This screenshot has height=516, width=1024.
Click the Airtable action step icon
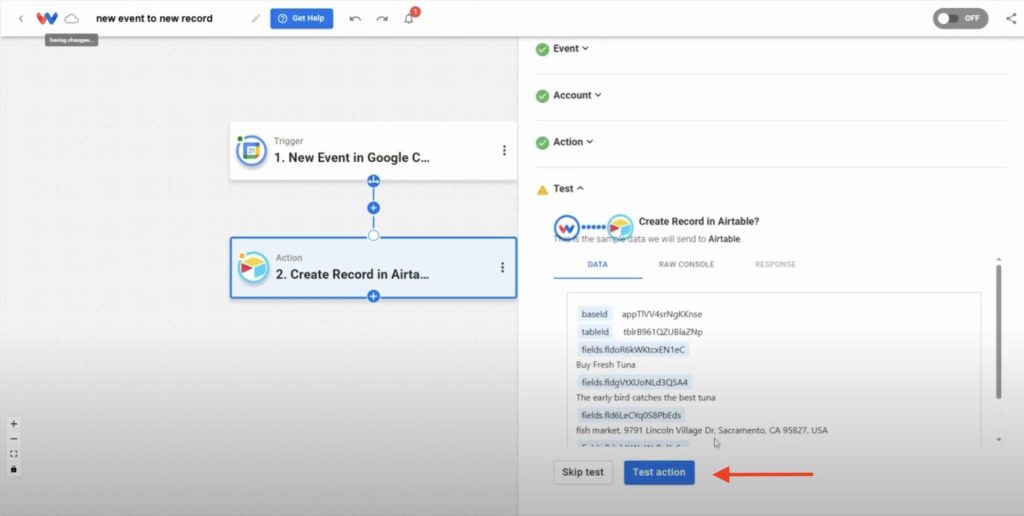click(253, 267)
